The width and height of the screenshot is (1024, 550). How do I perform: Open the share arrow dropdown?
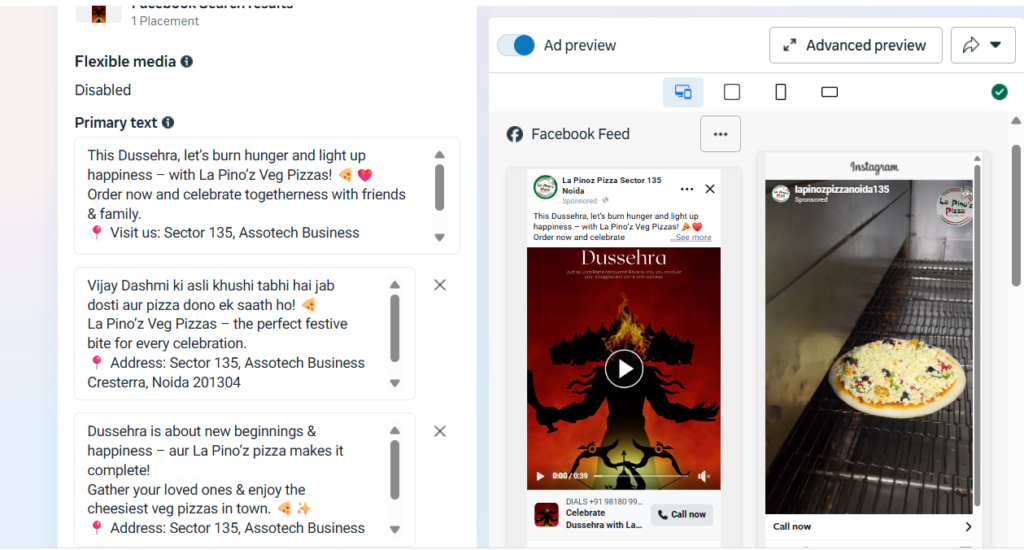(982, 45)
